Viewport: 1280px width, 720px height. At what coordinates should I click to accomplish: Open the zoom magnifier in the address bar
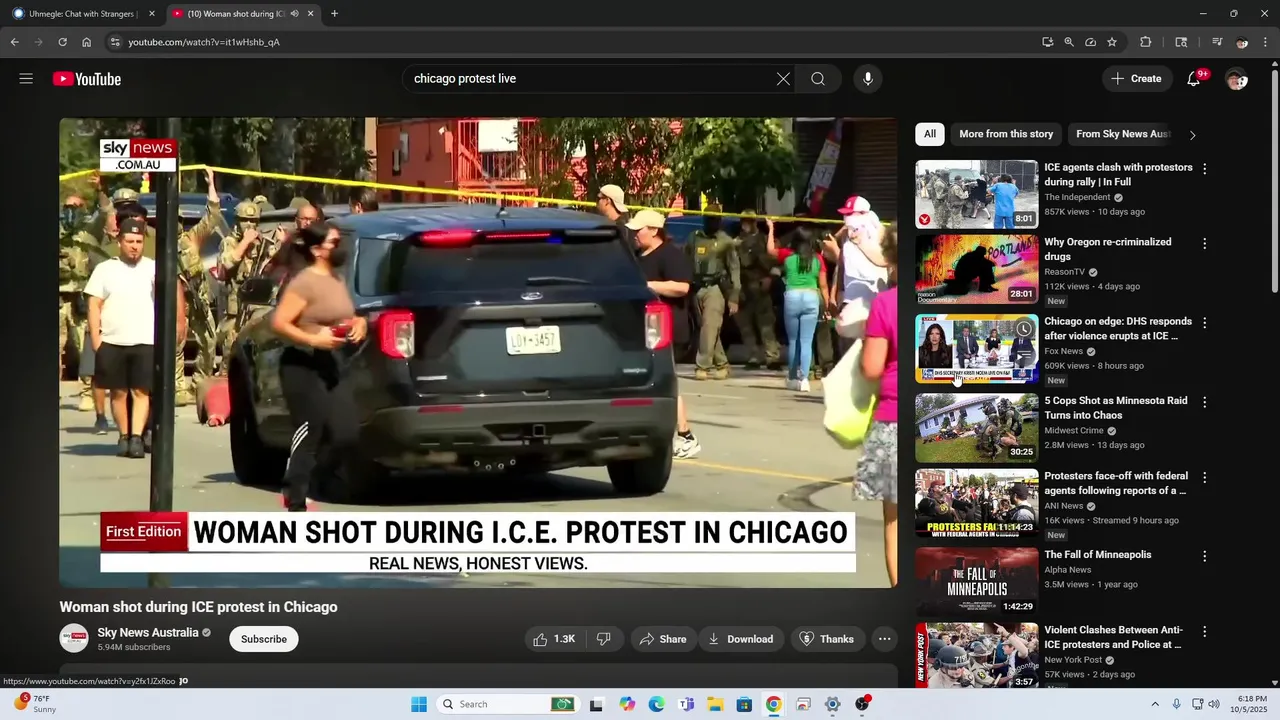(1069, 42)
